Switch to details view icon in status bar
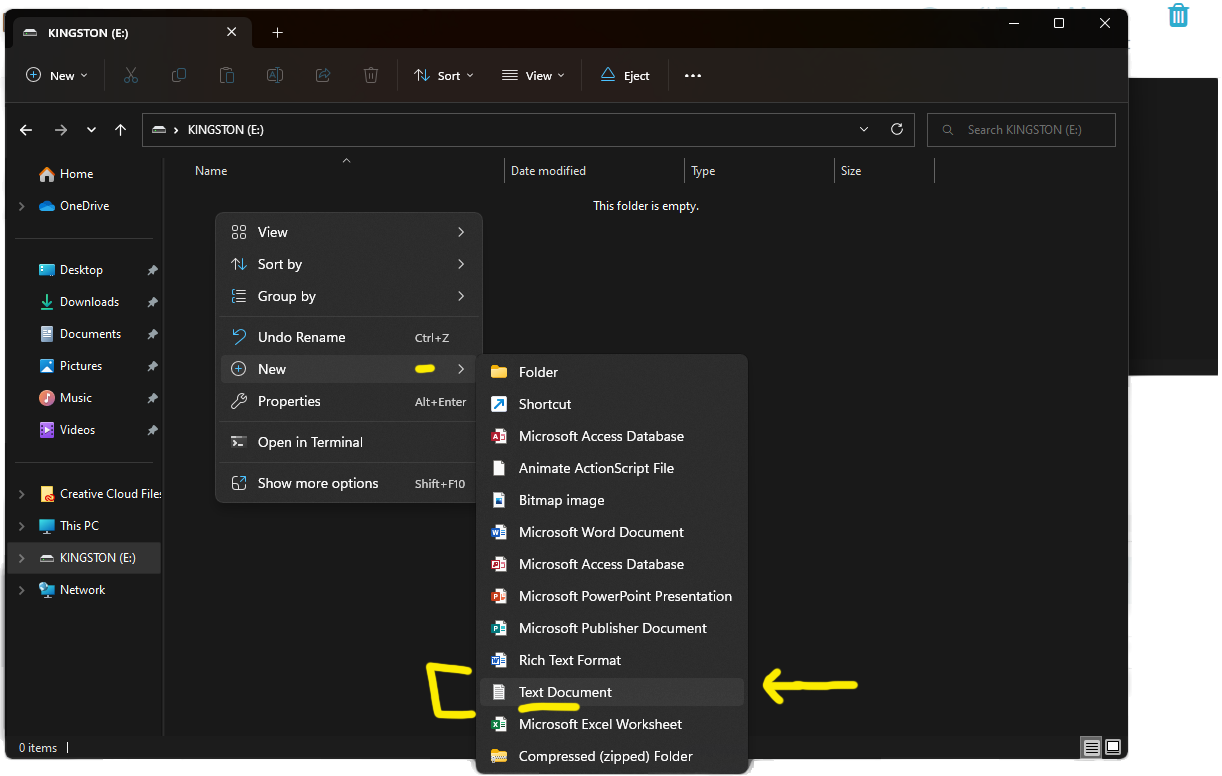Viewport: 1222px width, 776px height. [x=1091, y=747]
